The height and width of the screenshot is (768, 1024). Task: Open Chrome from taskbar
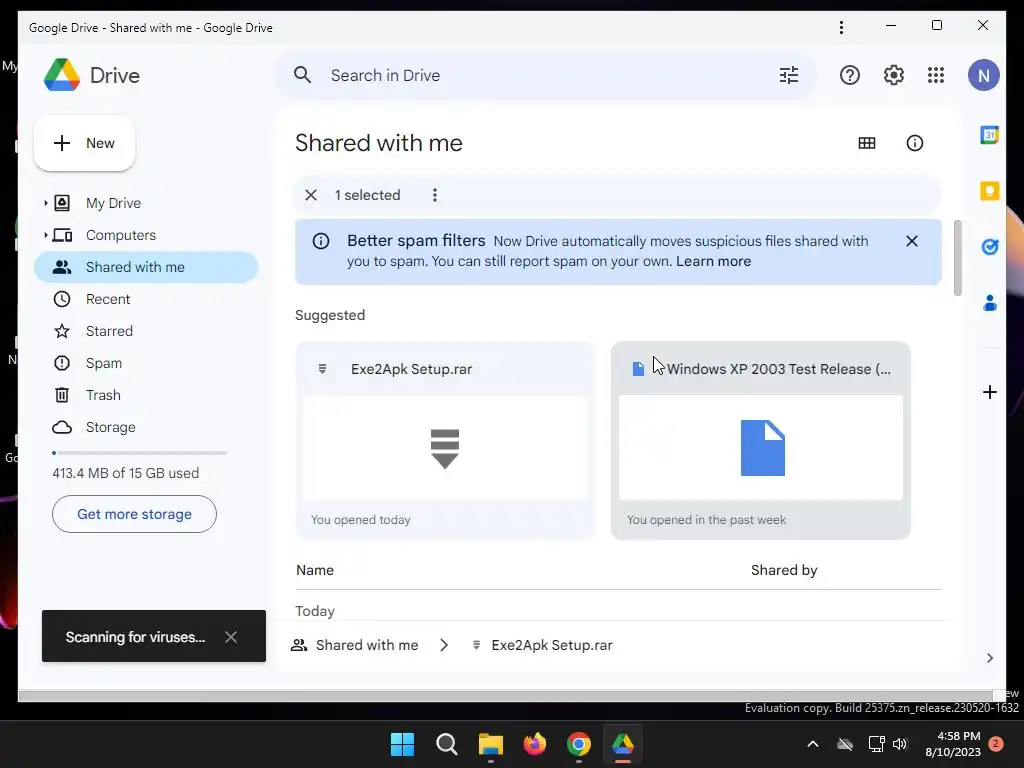pyautogui.click(x=579, y=744)
